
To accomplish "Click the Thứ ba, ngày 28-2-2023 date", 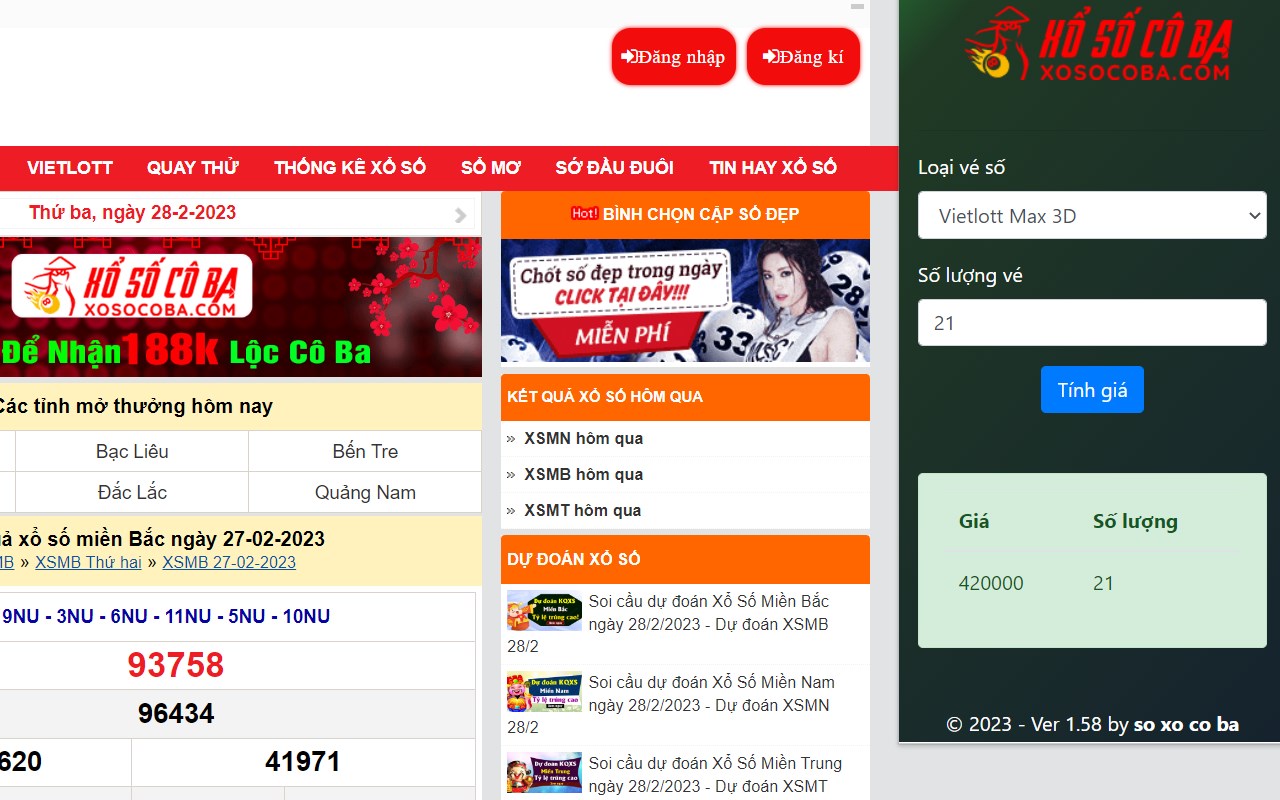I will [132, 212].
